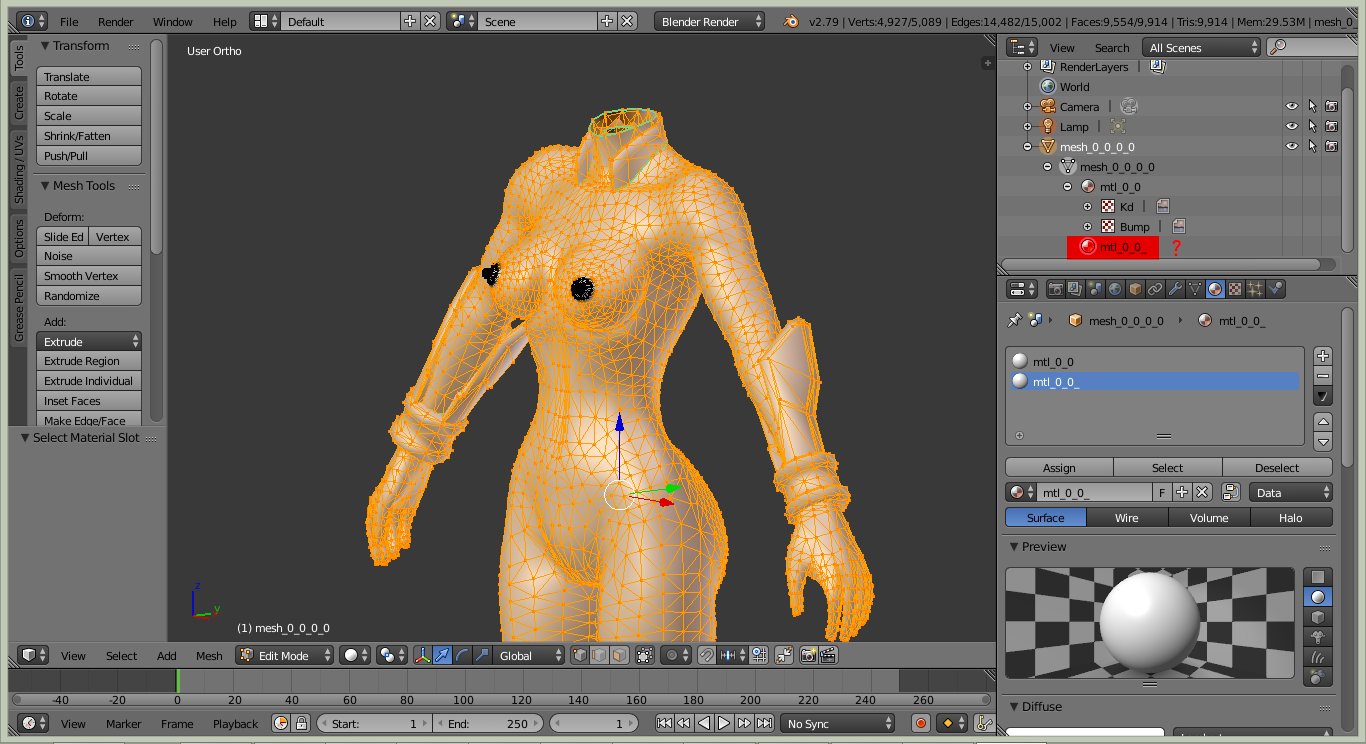Screen dimensions: 1366x744
Task: Click the Extrude Region button
Action: 89,361
